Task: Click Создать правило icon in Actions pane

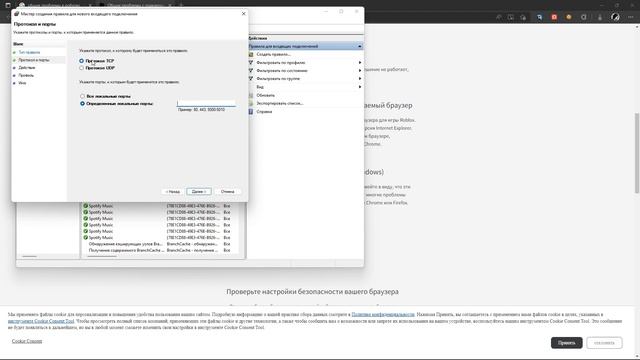Action: coord(251,54)
